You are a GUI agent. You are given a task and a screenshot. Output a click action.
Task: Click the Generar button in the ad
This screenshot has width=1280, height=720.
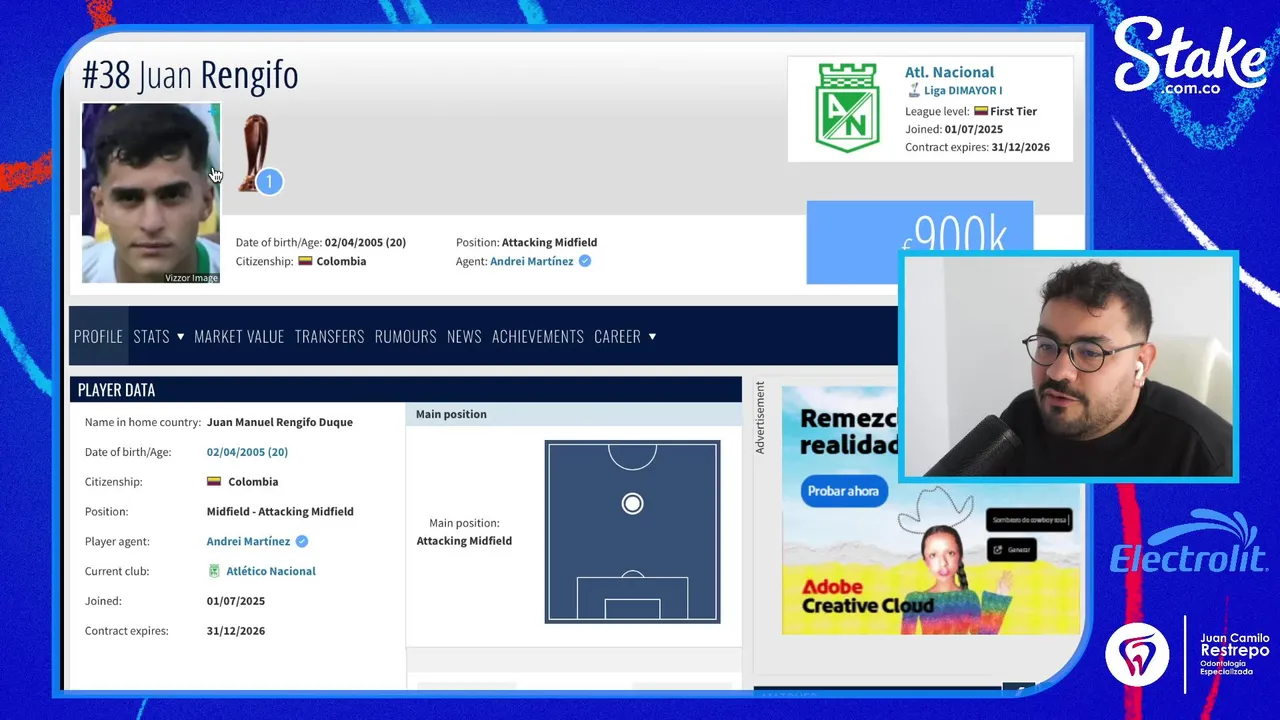(x=1012, y=550)
